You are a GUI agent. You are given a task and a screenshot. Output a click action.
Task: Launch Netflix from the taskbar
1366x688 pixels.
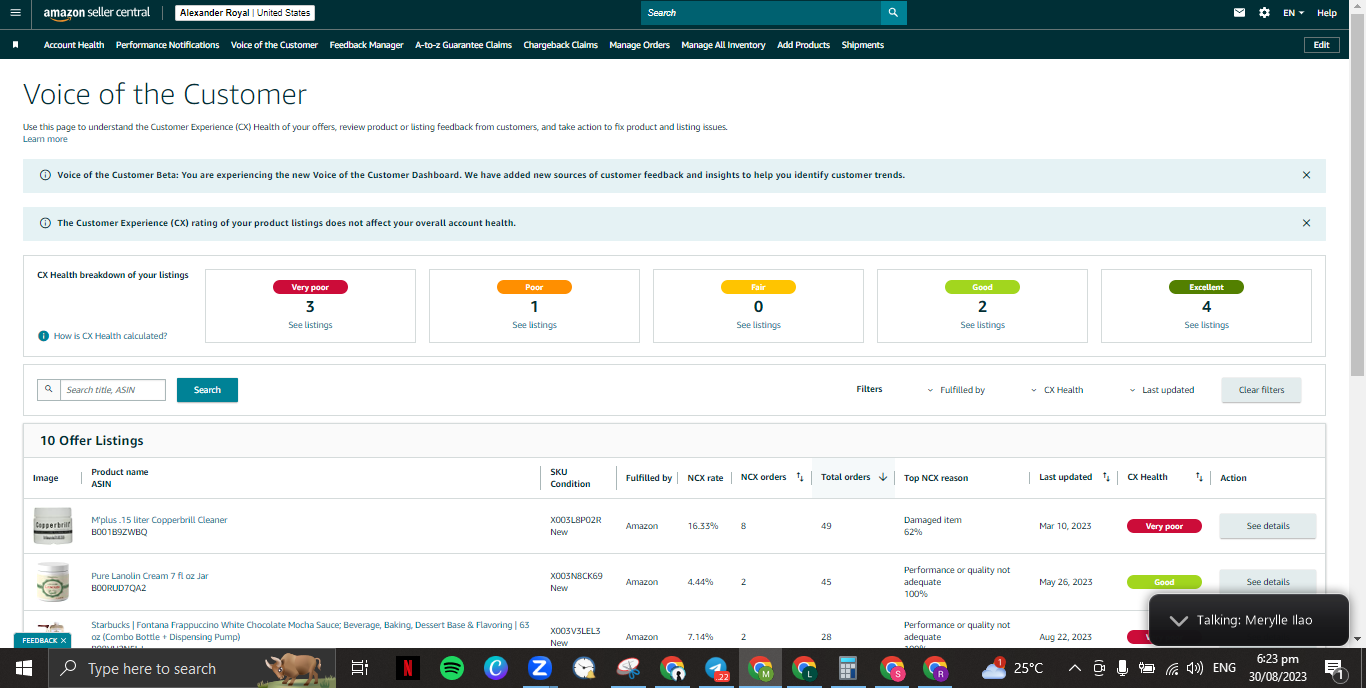tap(407, 668)
